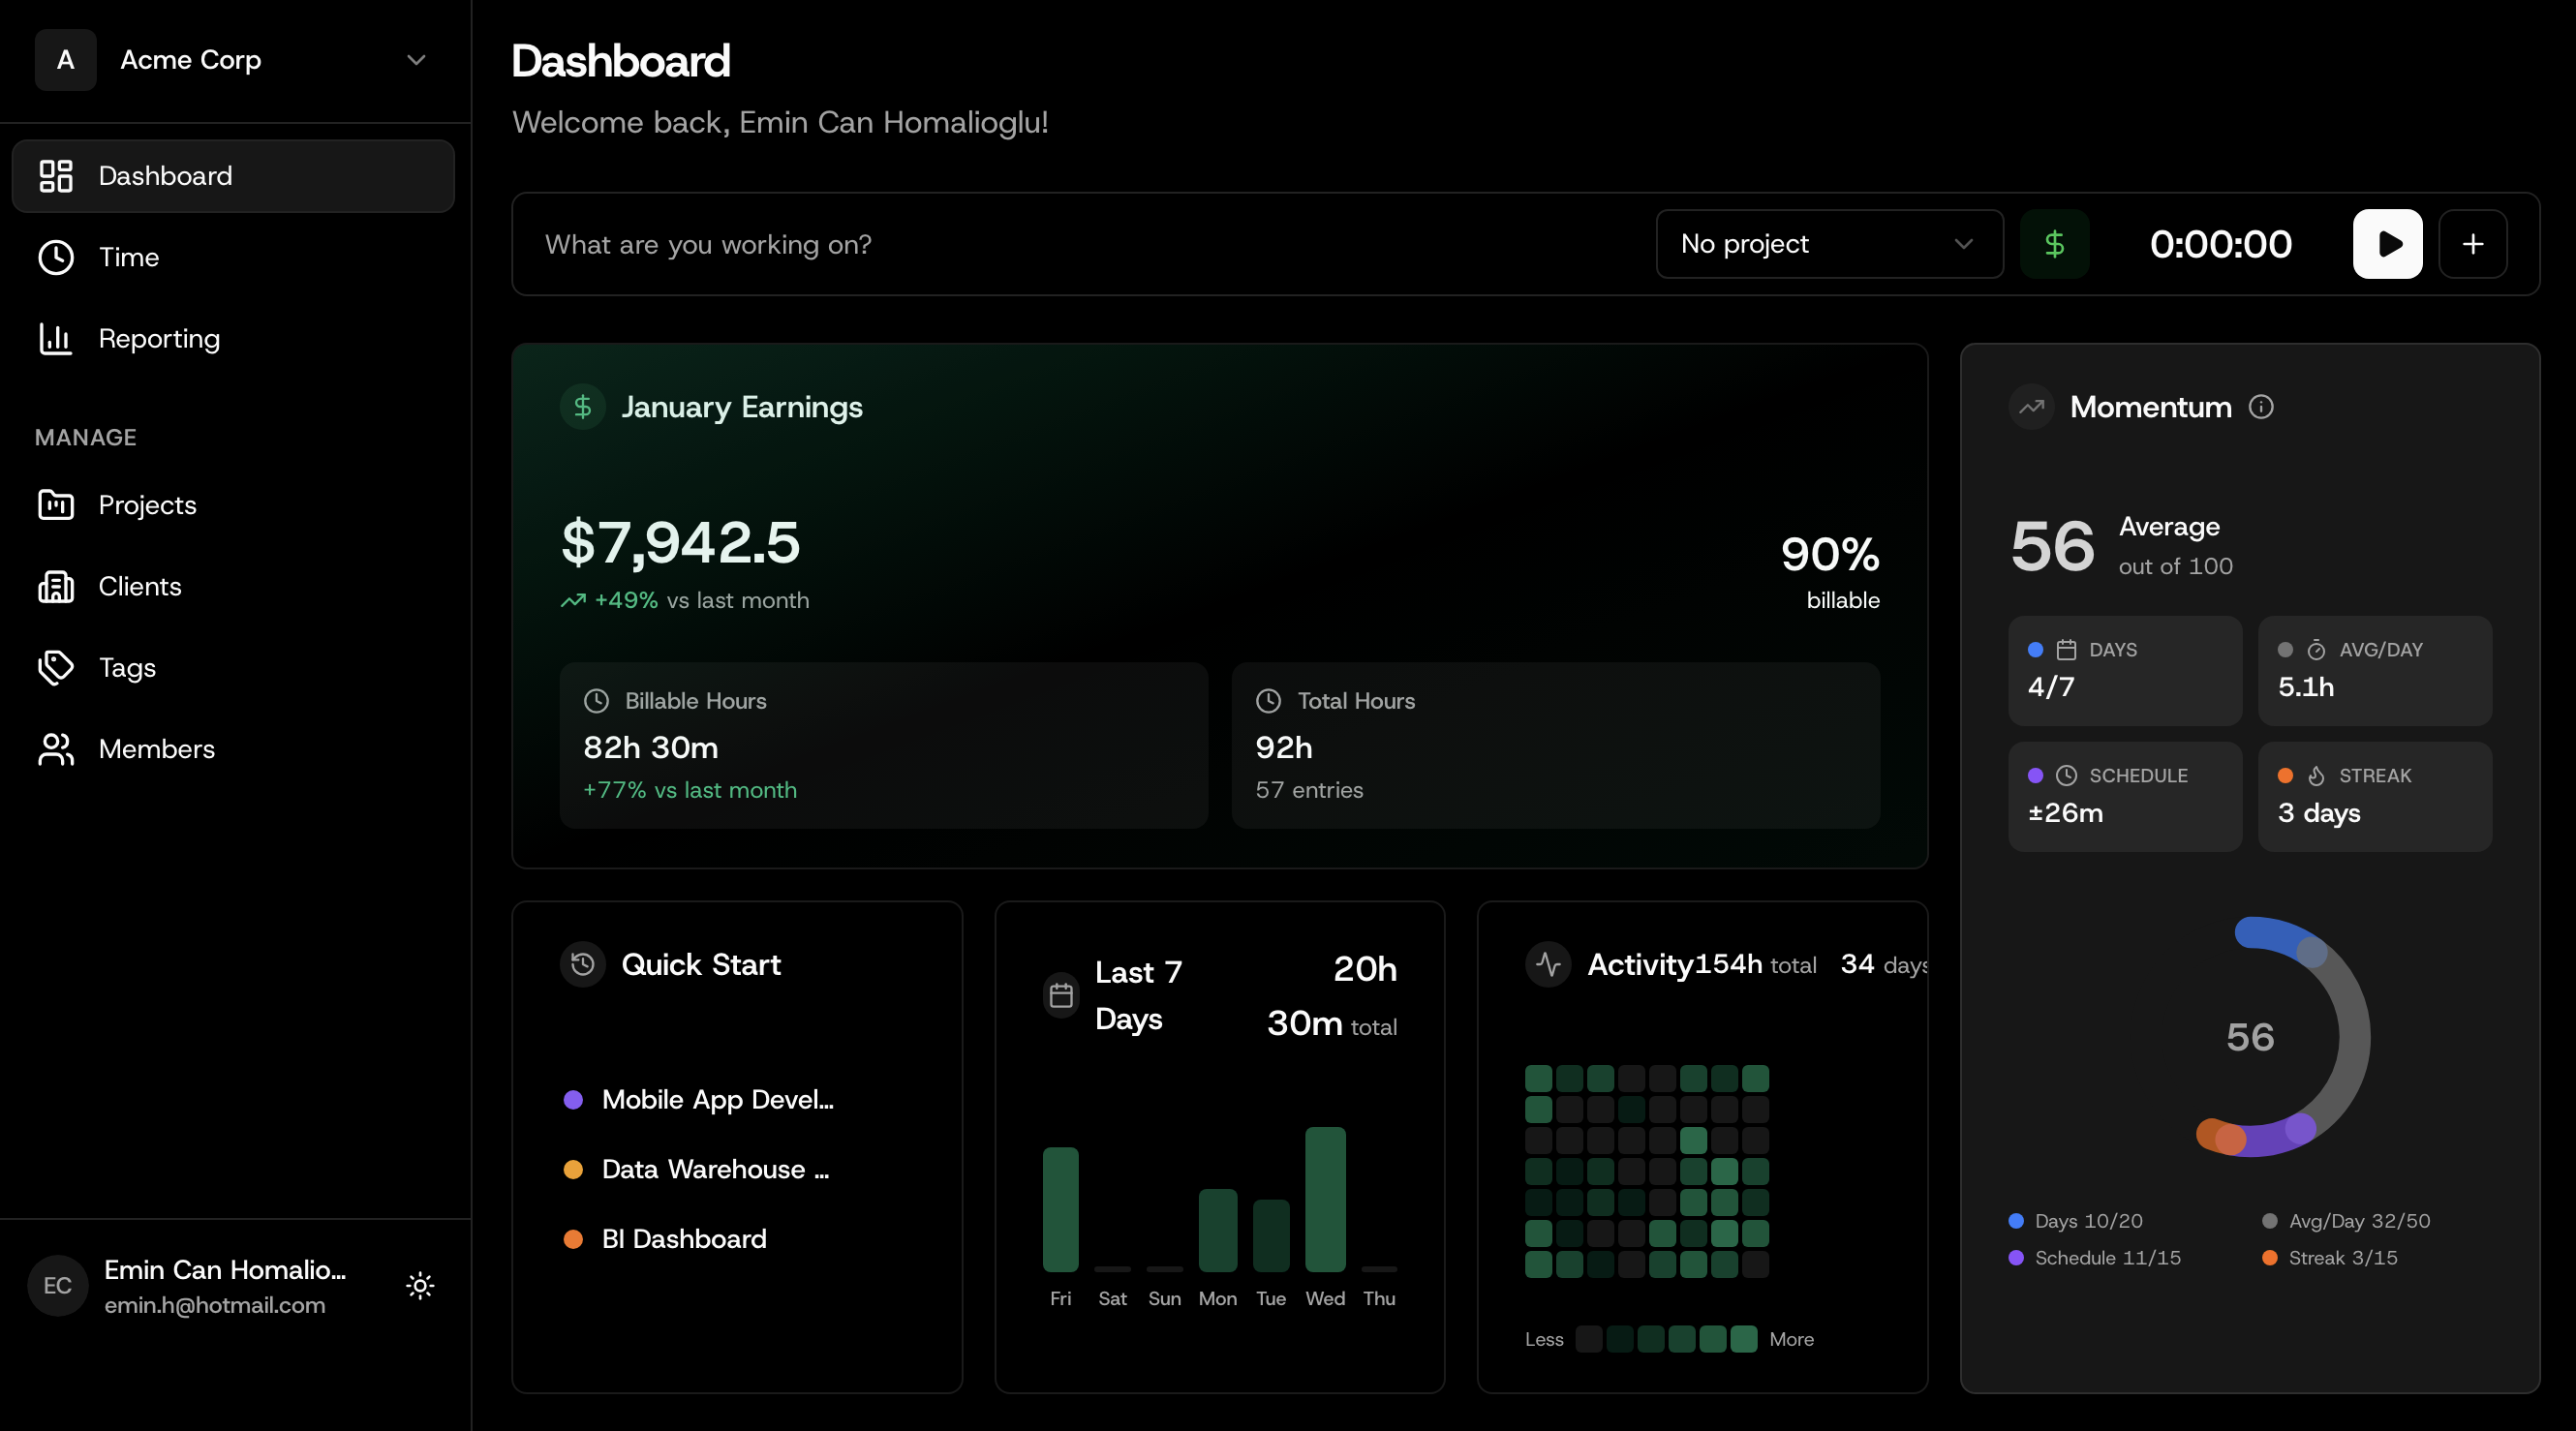
Task: Click the darkest swatch in the heatmap legend
Action: coord(1589,1340)
